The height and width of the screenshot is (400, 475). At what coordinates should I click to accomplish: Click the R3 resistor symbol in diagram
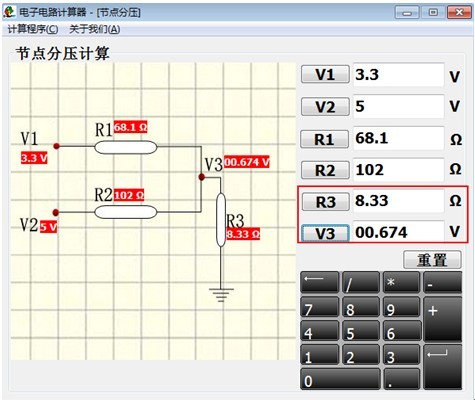coord(221,220)
